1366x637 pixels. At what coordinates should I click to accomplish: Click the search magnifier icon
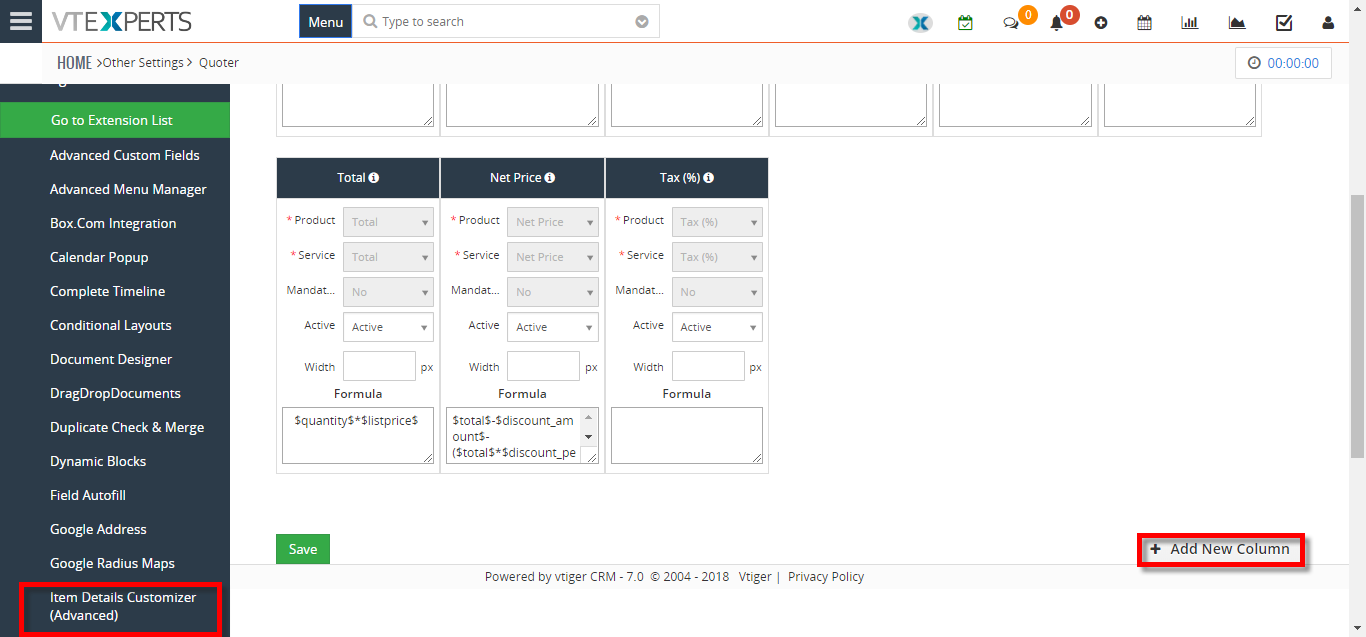(x=370, y=22)
